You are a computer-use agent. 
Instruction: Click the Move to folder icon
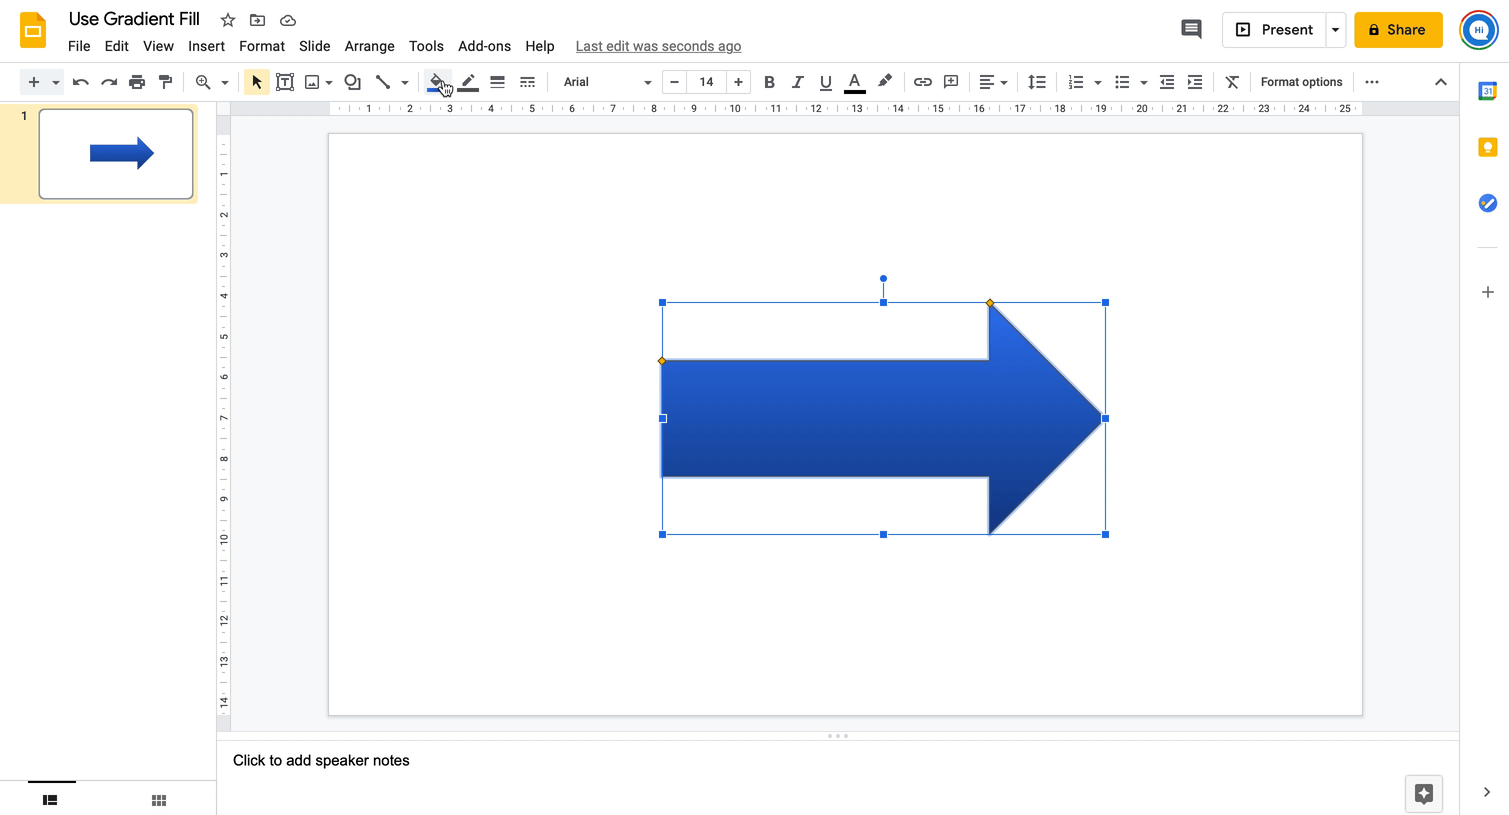[x=257, y=20]
